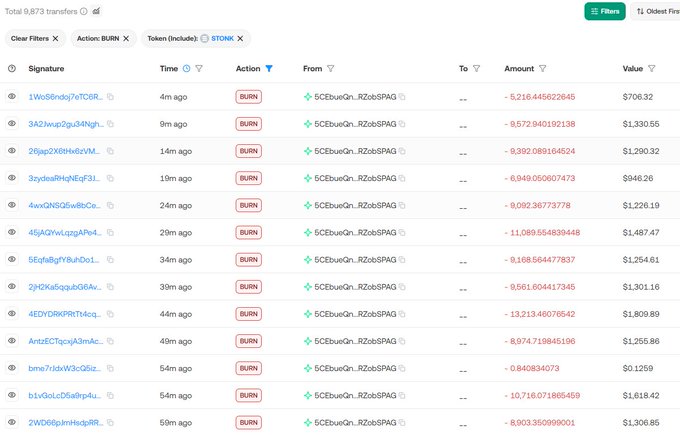Select value $0.1259

638,368
